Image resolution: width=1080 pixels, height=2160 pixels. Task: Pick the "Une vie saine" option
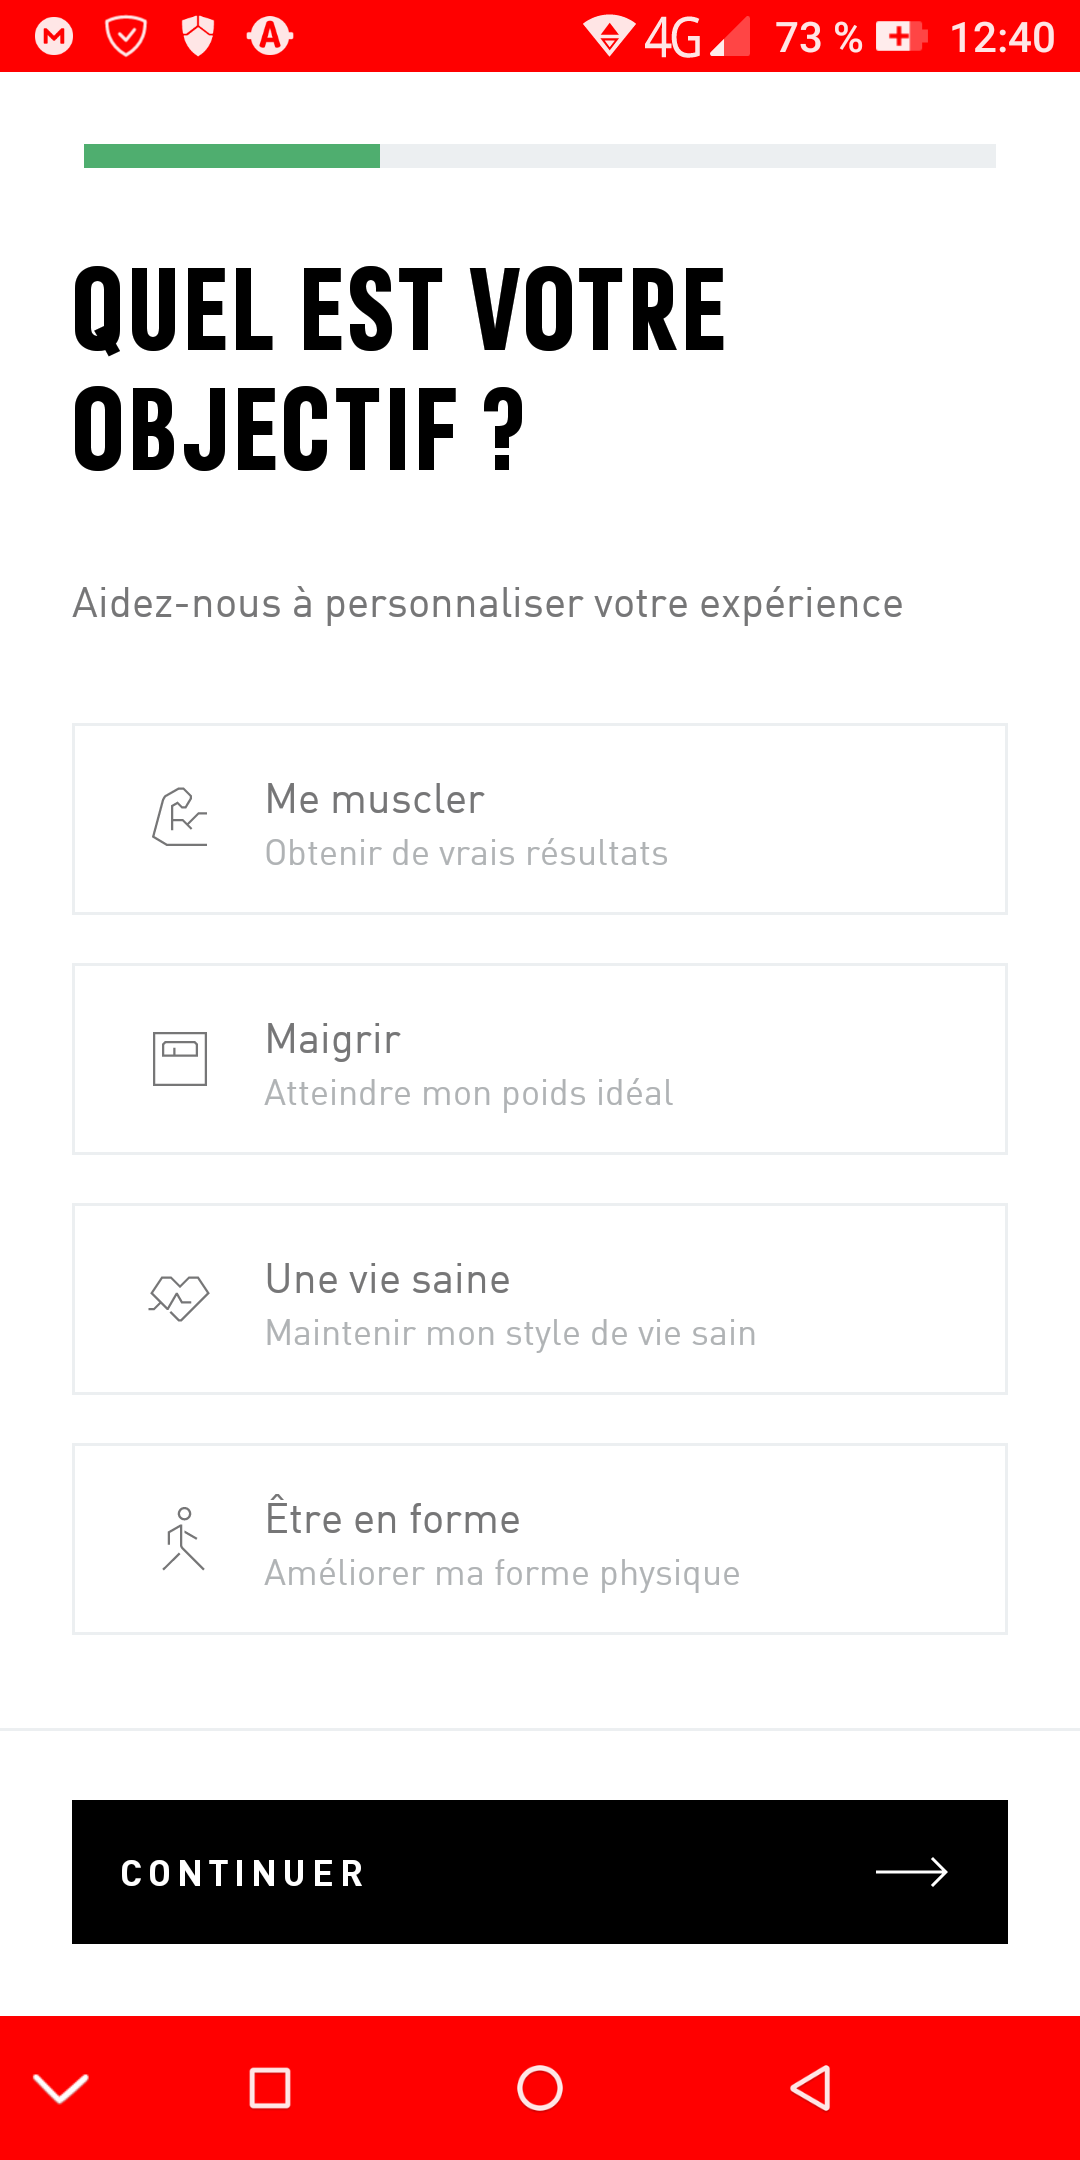pyautogui.click(x=540, y=1298)
